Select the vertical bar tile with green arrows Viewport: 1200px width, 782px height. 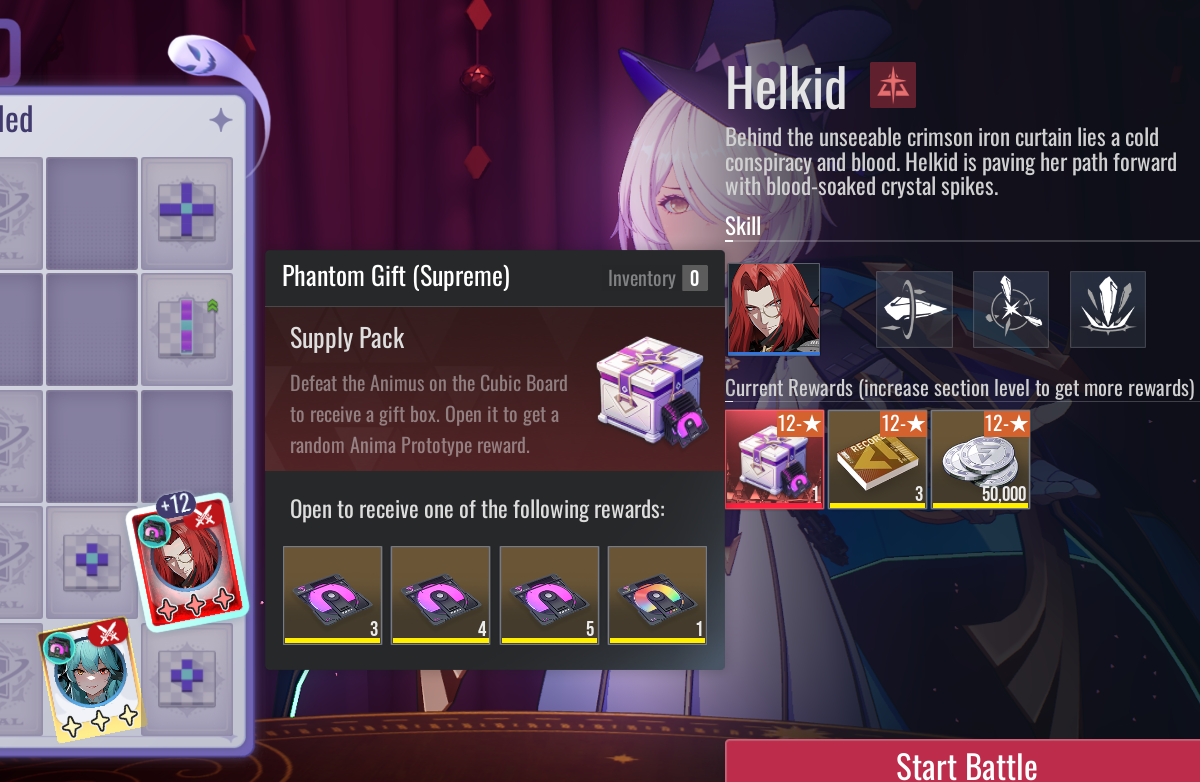[x=187, y=328]
